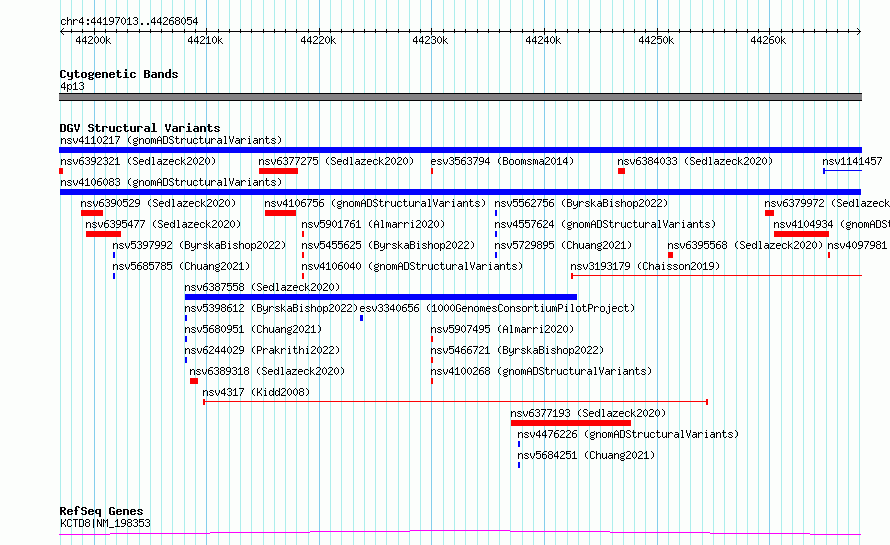Viewport: 890px width, 545px height.
Task: Select the red bar under nsv4106756
Action: pyautogui.click(x=280, y=213)
